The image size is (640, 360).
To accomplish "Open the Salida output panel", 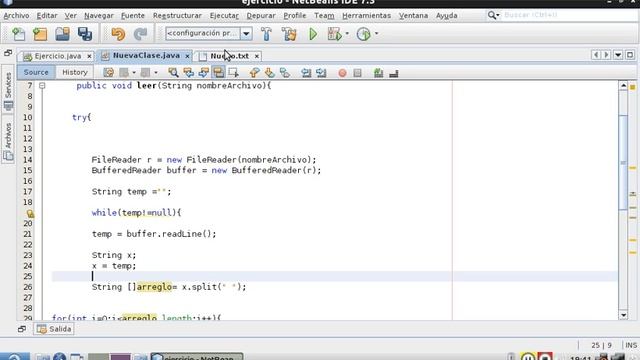I will [54, 329].
